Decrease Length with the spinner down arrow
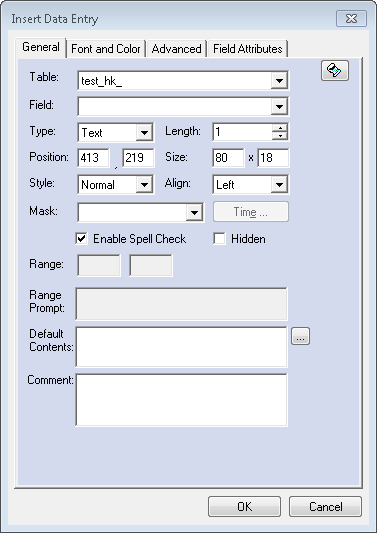Screen dimensions: 377x533 click(280, 136)
